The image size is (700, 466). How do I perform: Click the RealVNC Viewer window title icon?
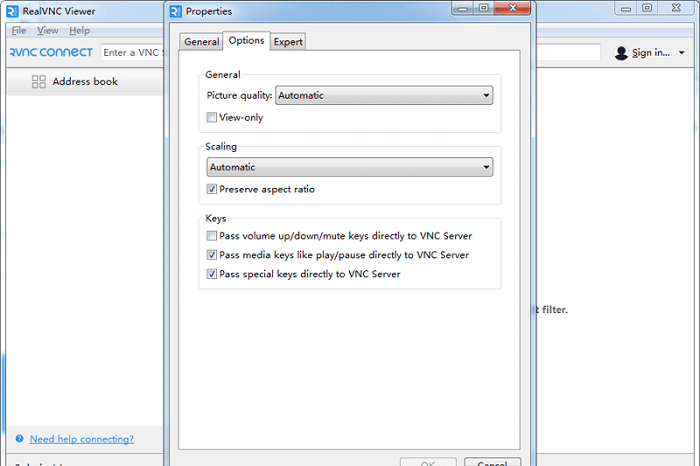coord(10,11)
